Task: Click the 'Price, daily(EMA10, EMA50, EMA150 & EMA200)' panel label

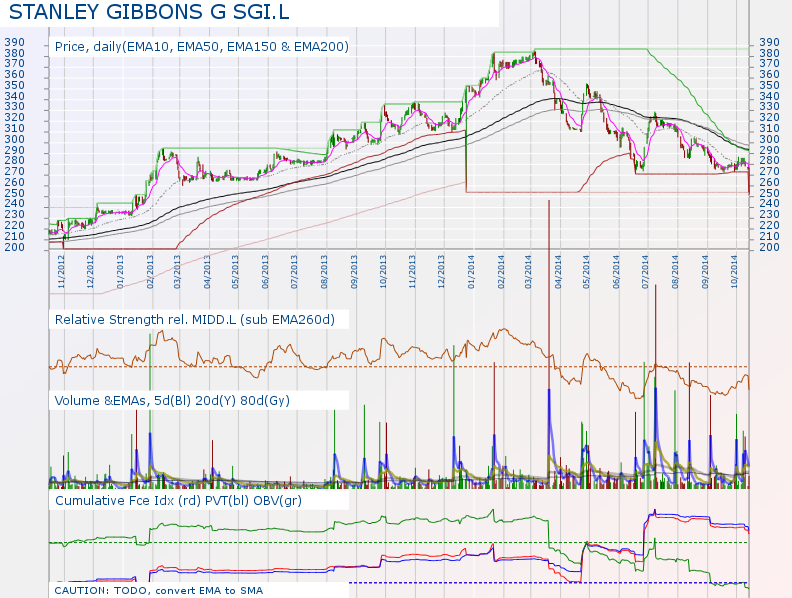Action: pyautogui.click(x=202, y=47)
